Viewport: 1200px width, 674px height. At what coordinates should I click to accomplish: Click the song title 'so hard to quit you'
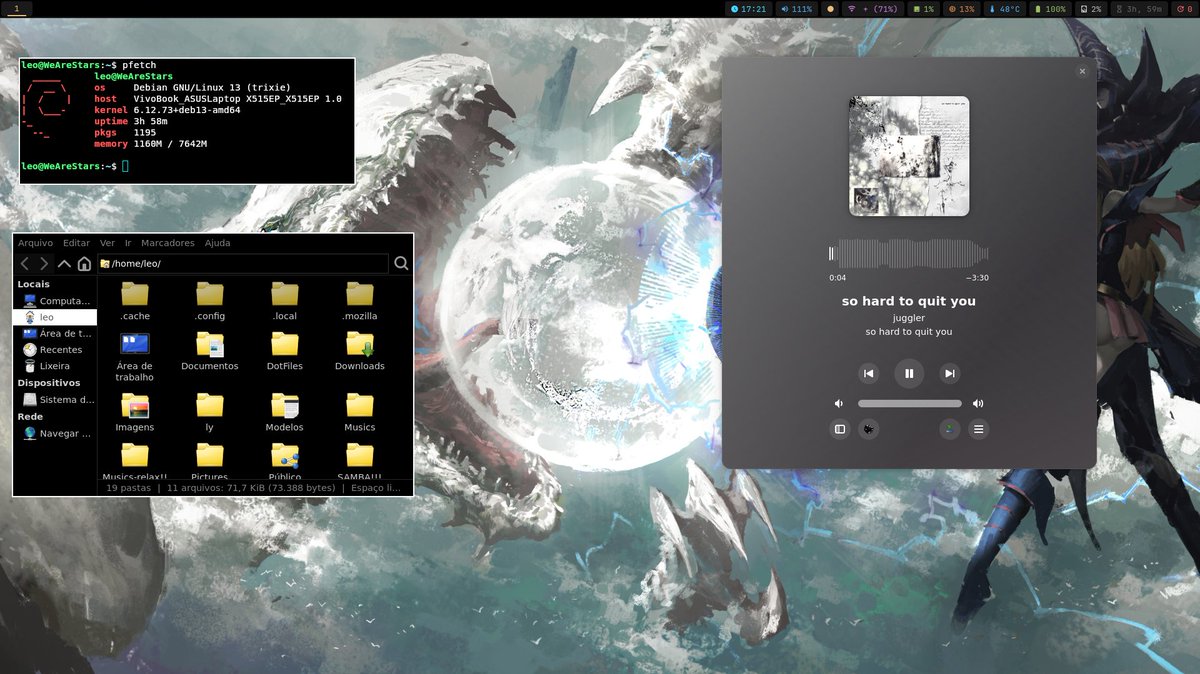909,301
